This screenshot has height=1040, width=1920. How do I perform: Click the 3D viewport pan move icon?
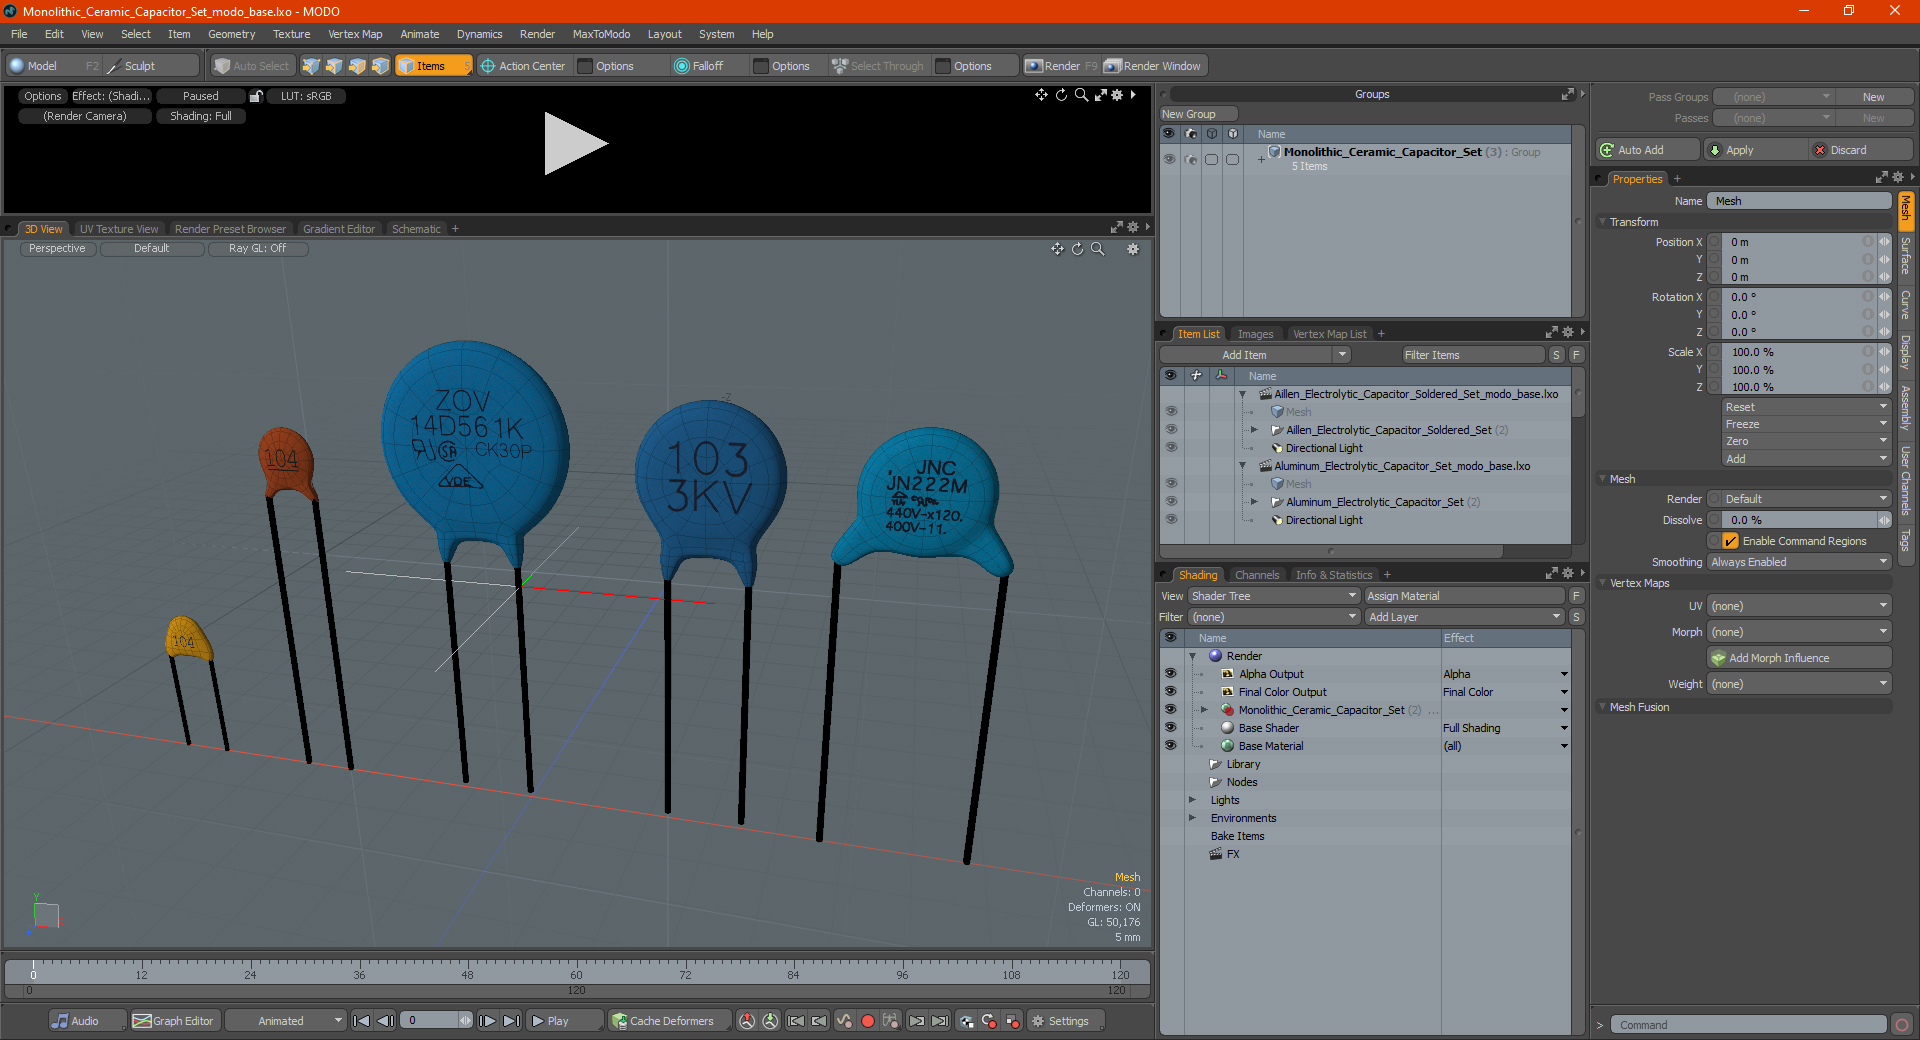pyautogui.click(x=1057, y=249)
